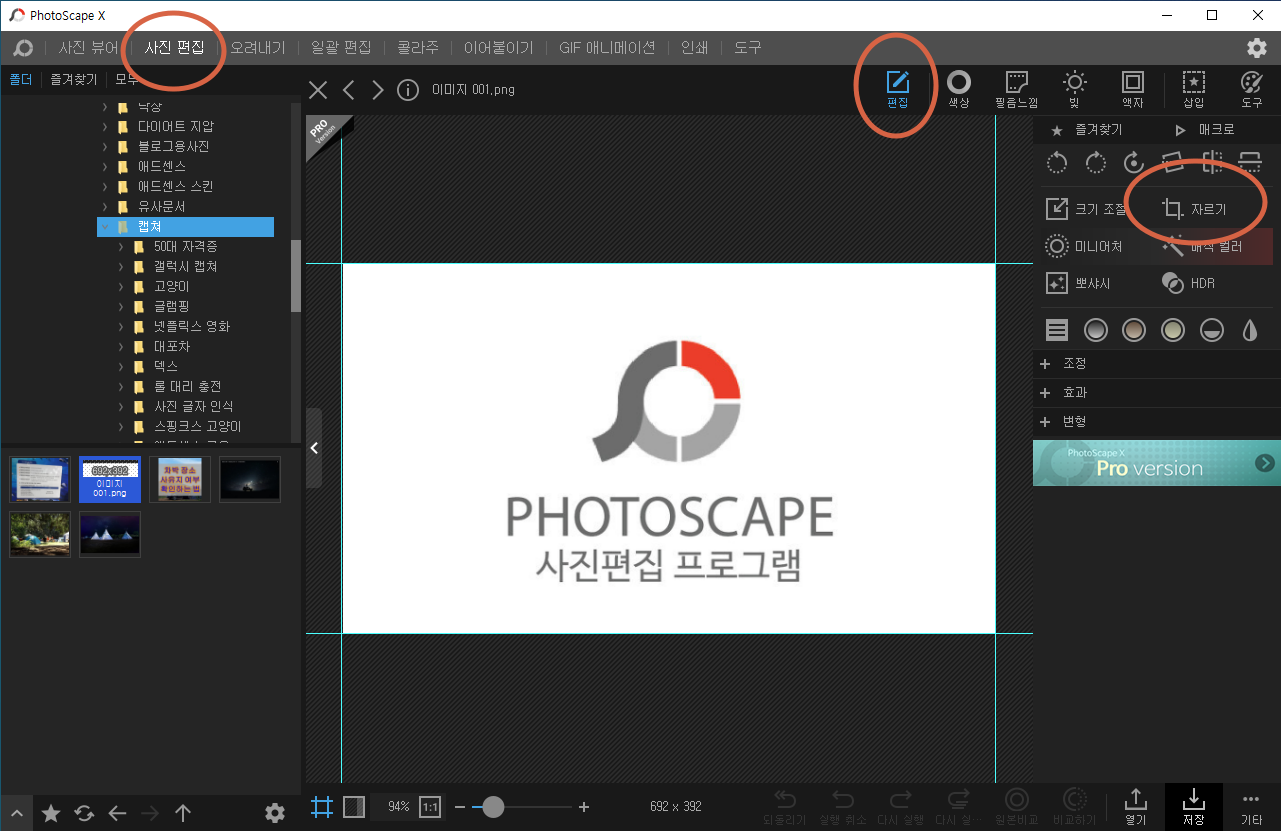Expand the 애드센스 스킨 folder arrow
Image resolution: width=1281 pixels, height=831 pixels.
pyautogui.click(x=105, y=187)
